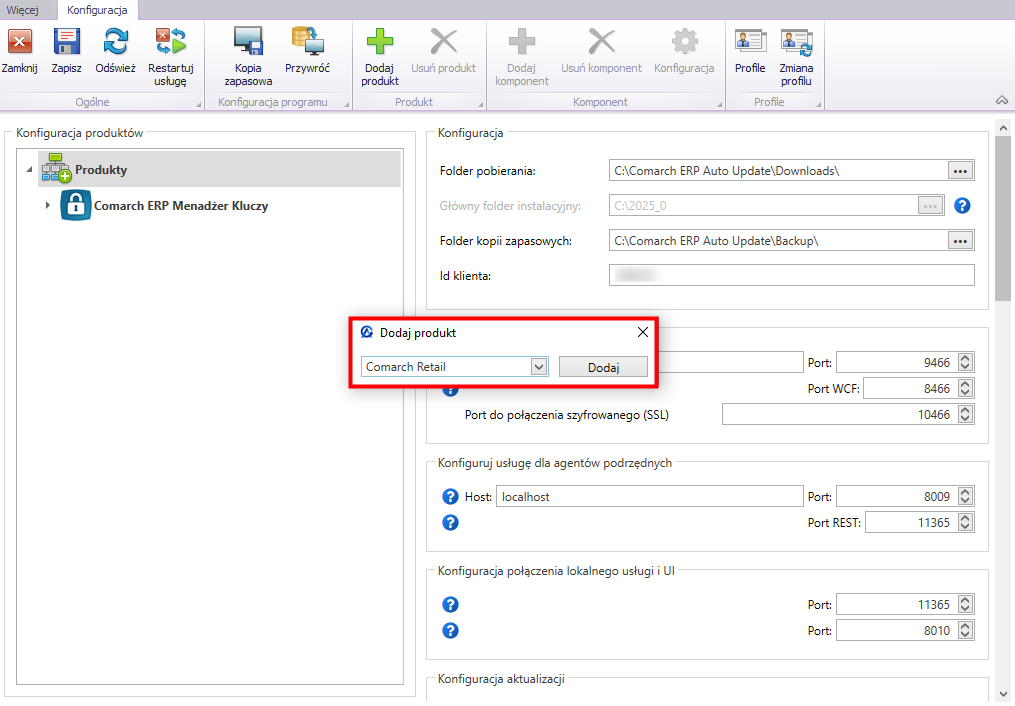The width and height of the screenshot is (1015, 706).
Task: Adjust the SSL port 10466 spinner
Action: click(x=965, y=414)
